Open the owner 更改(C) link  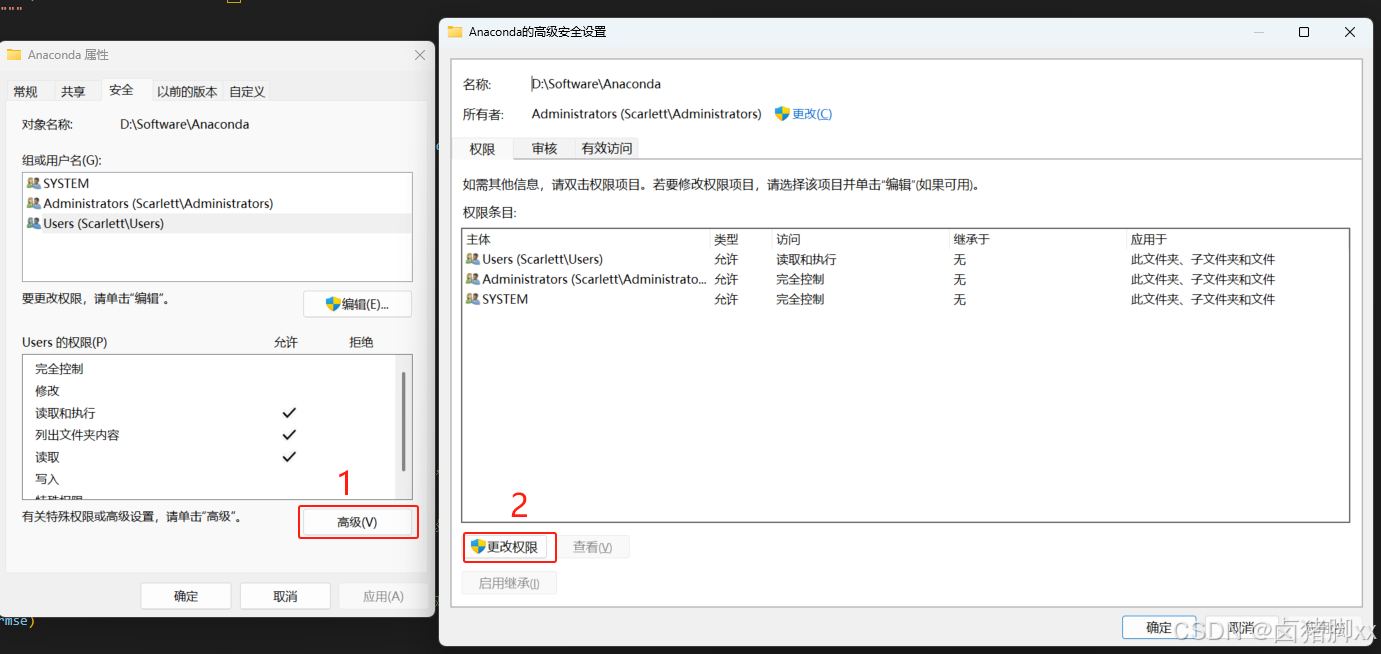pyautogui.click(x=814, y=113)
